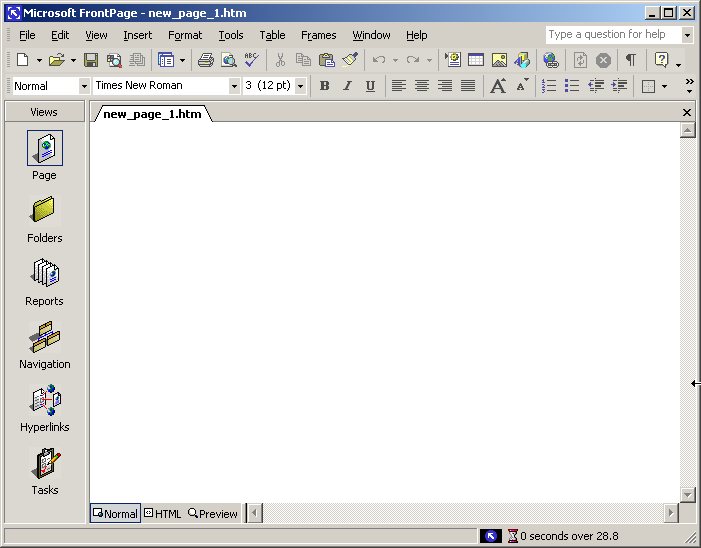Viewport: 701px width, 548px height.
Task: Open Microsoft FrontPage Help question icon
Action: pyautogui.click(x=661, y=59)
